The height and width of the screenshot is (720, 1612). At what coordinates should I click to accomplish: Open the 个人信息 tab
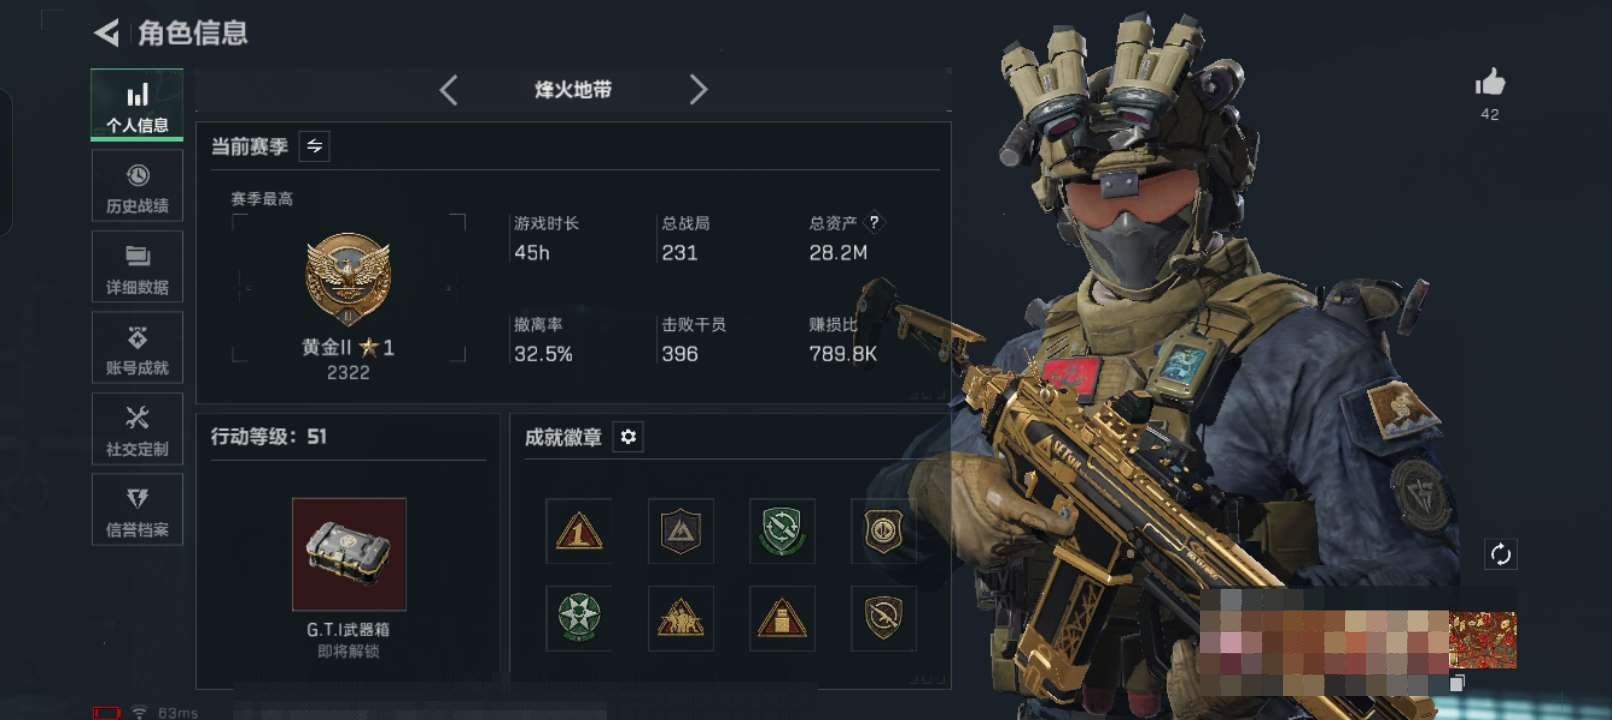(x=137, y=105)
